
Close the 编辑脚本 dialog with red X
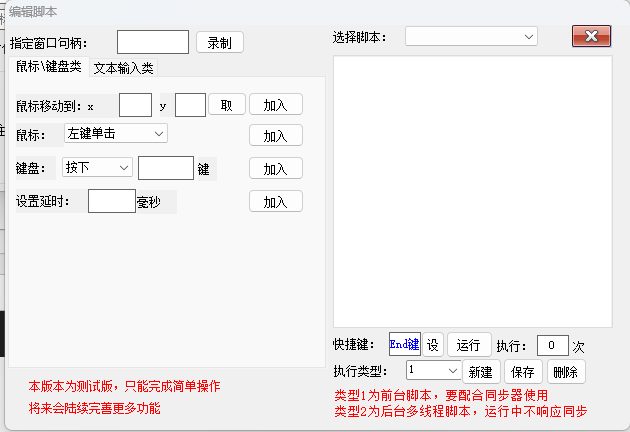(591, 36)
